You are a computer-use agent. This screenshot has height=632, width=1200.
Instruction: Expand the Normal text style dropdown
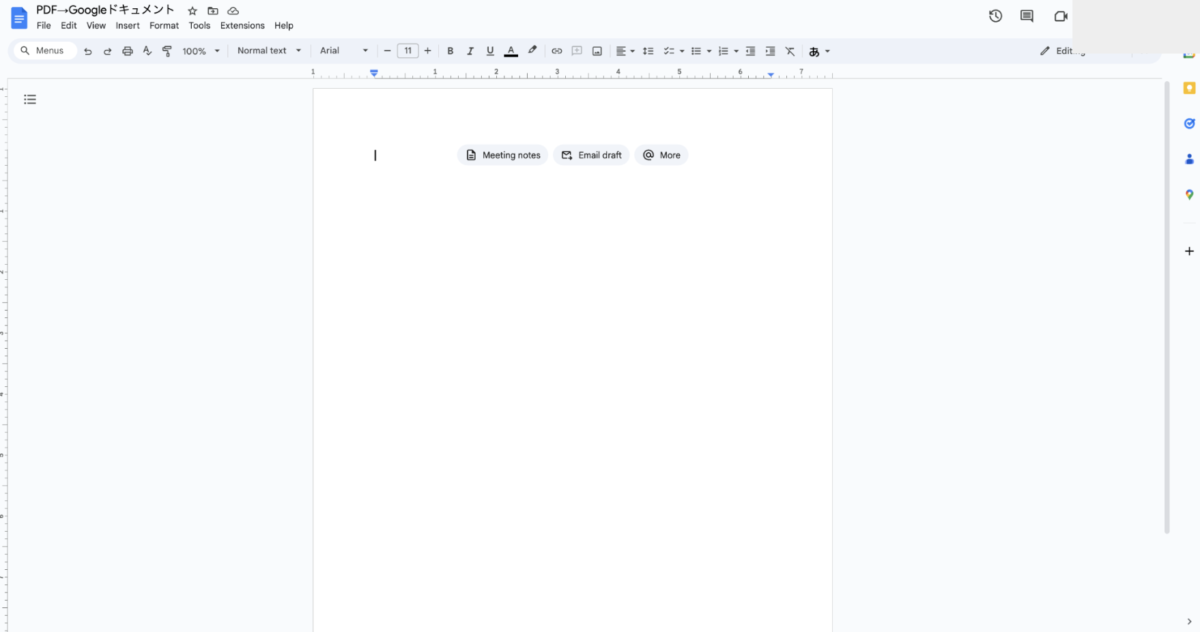coord(269,51)
